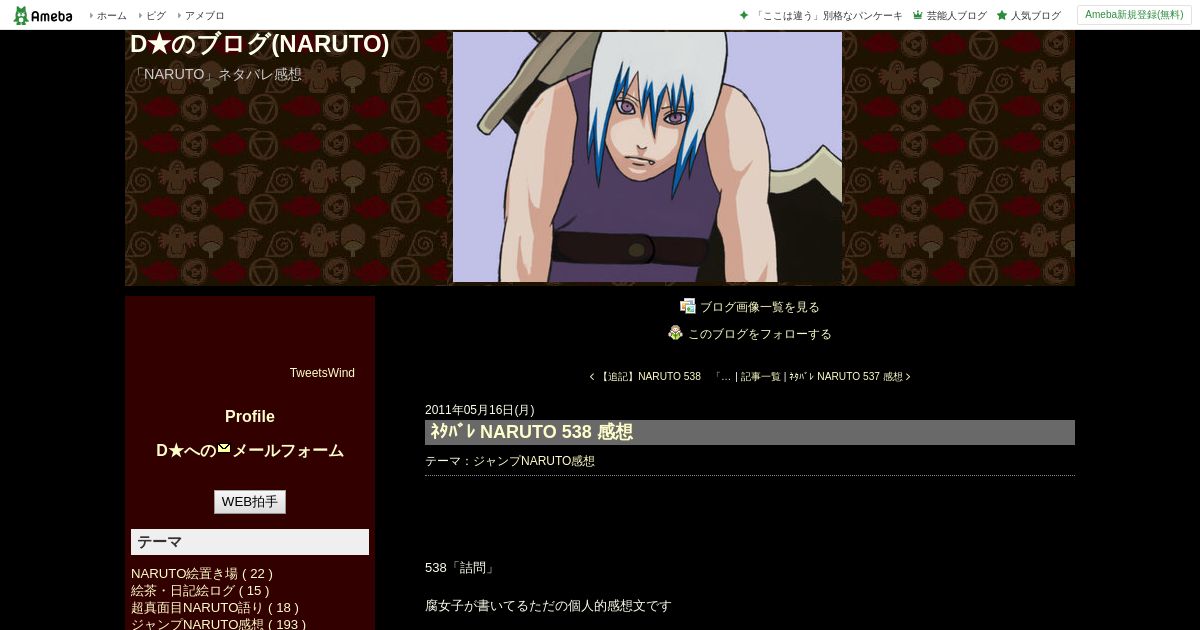Open theme NARUTO絵置き場 ( 22 )
This screenshot has height=630, width=1200.
(202, 573)
